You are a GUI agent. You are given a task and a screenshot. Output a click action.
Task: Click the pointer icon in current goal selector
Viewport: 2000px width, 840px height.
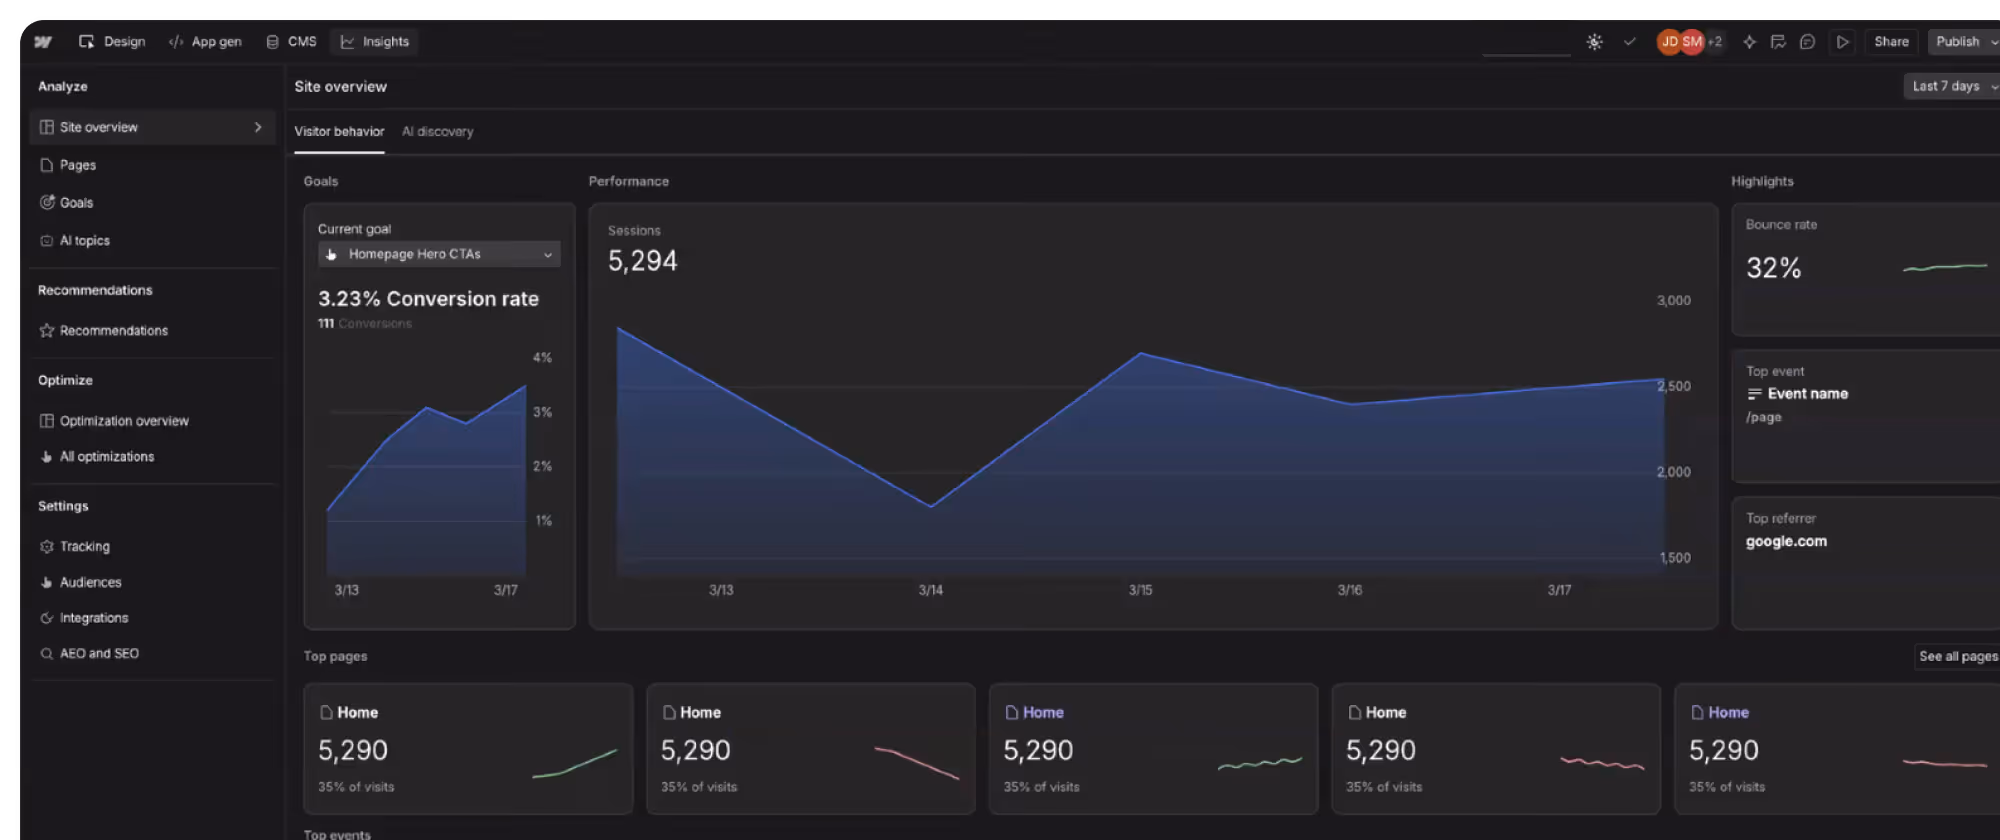pyautogui.click(x=331, y=254)
